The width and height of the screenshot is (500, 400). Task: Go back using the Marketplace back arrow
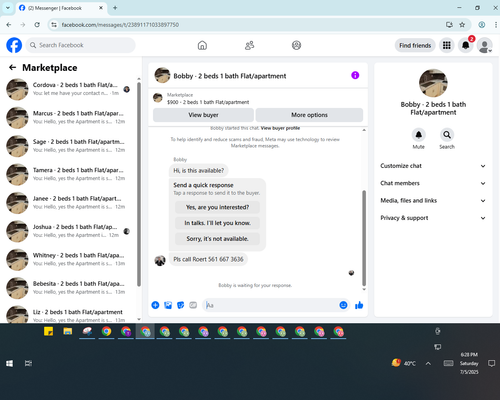(12, 68)
